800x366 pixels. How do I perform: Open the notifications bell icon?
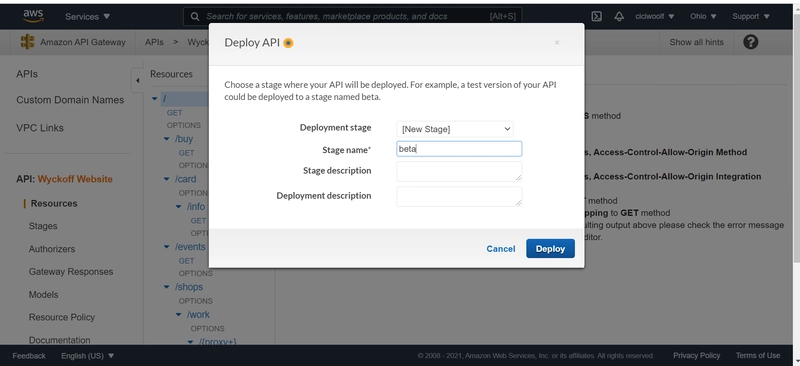[619, 16]
